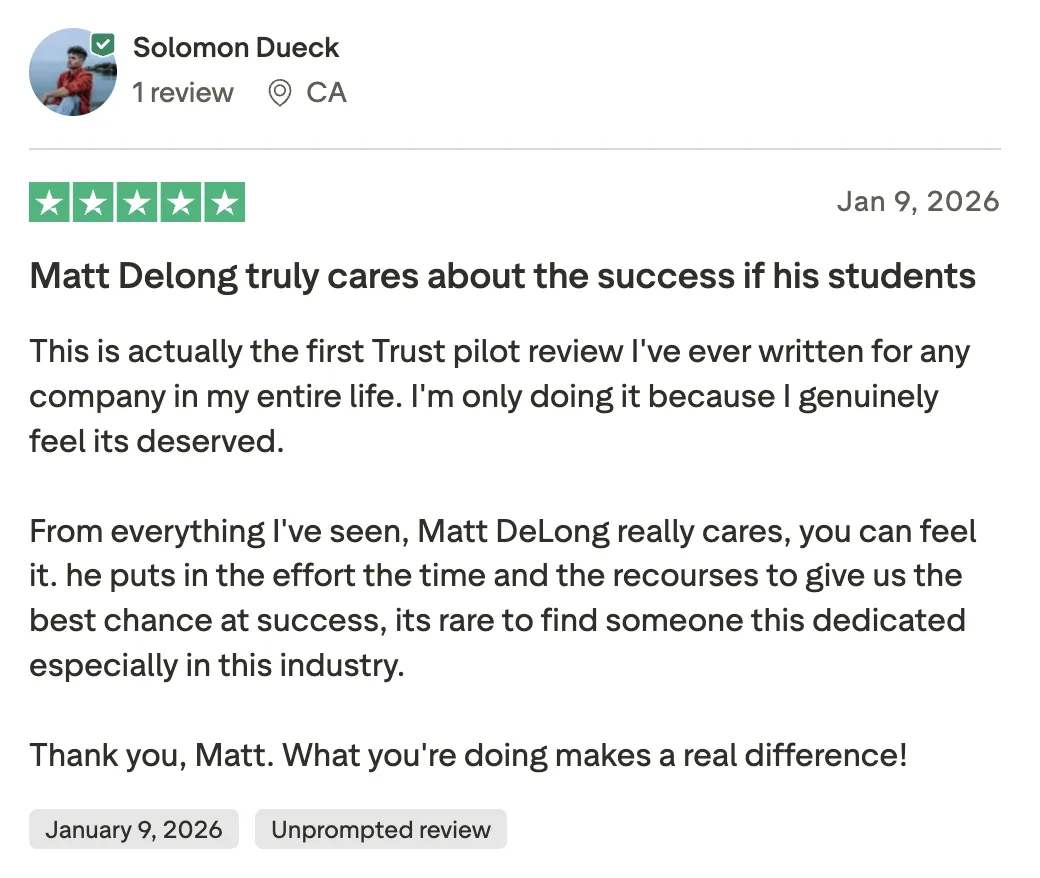Click the 'January 9, 2026' tag
The image size is (1040, 878).
[134, 830]
